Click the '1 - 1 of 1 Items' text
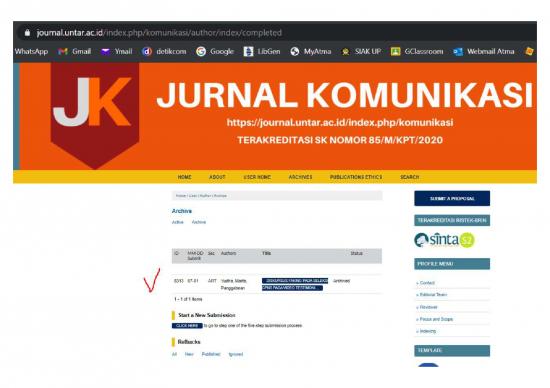 [188, 299]
